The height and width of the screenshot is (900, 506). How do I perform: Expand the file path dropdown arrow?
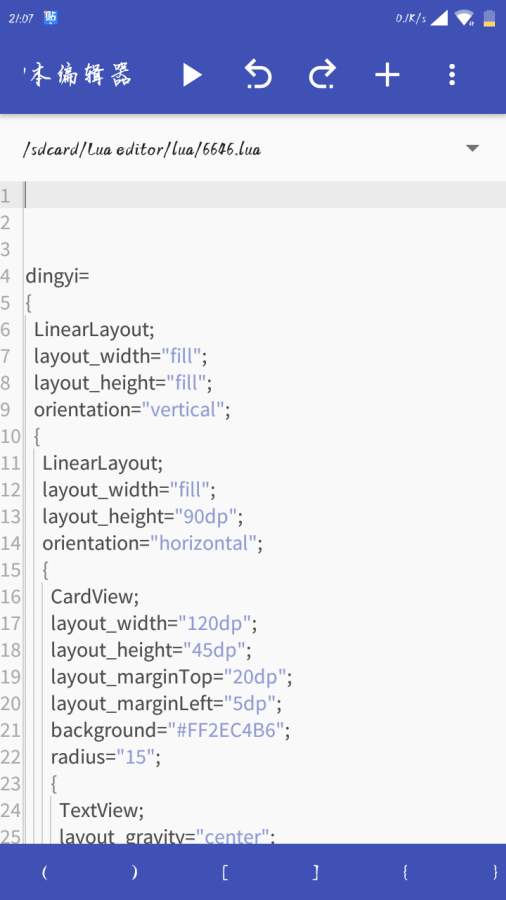coord(472,148)
